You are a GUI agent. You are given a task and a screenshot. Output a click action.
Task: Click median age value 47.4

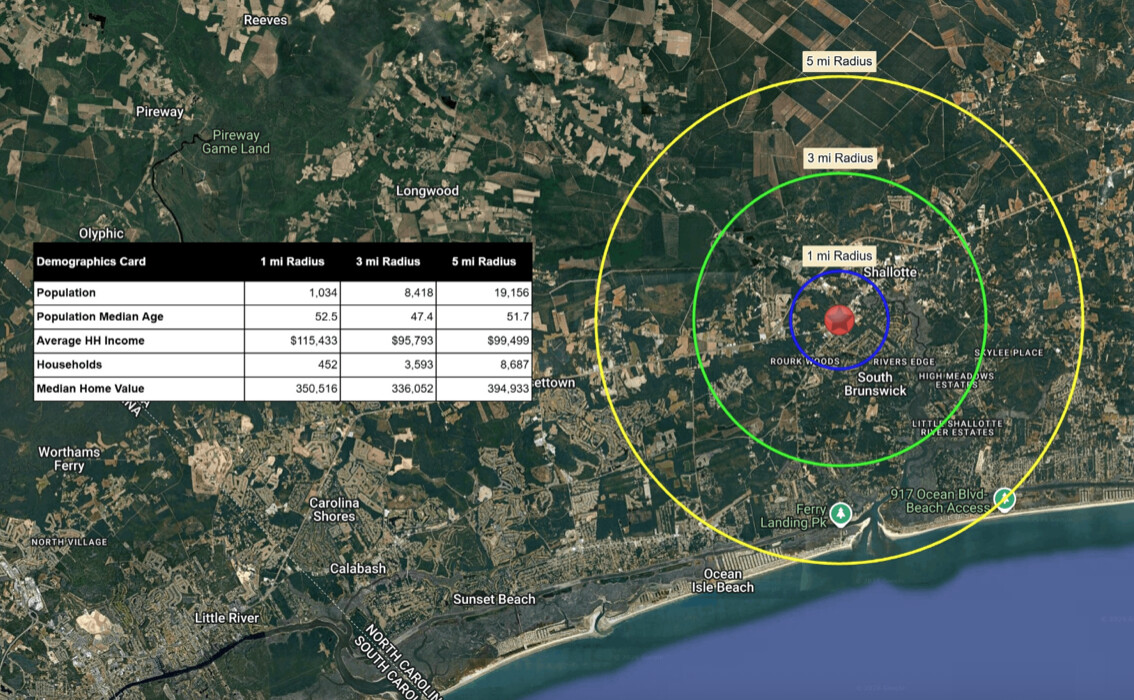click(422, 317)
